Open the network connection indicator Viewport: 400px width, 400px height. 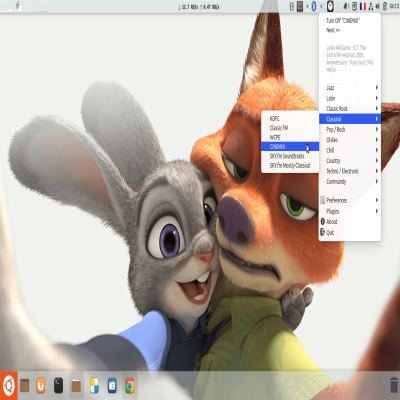click(371, 7)
